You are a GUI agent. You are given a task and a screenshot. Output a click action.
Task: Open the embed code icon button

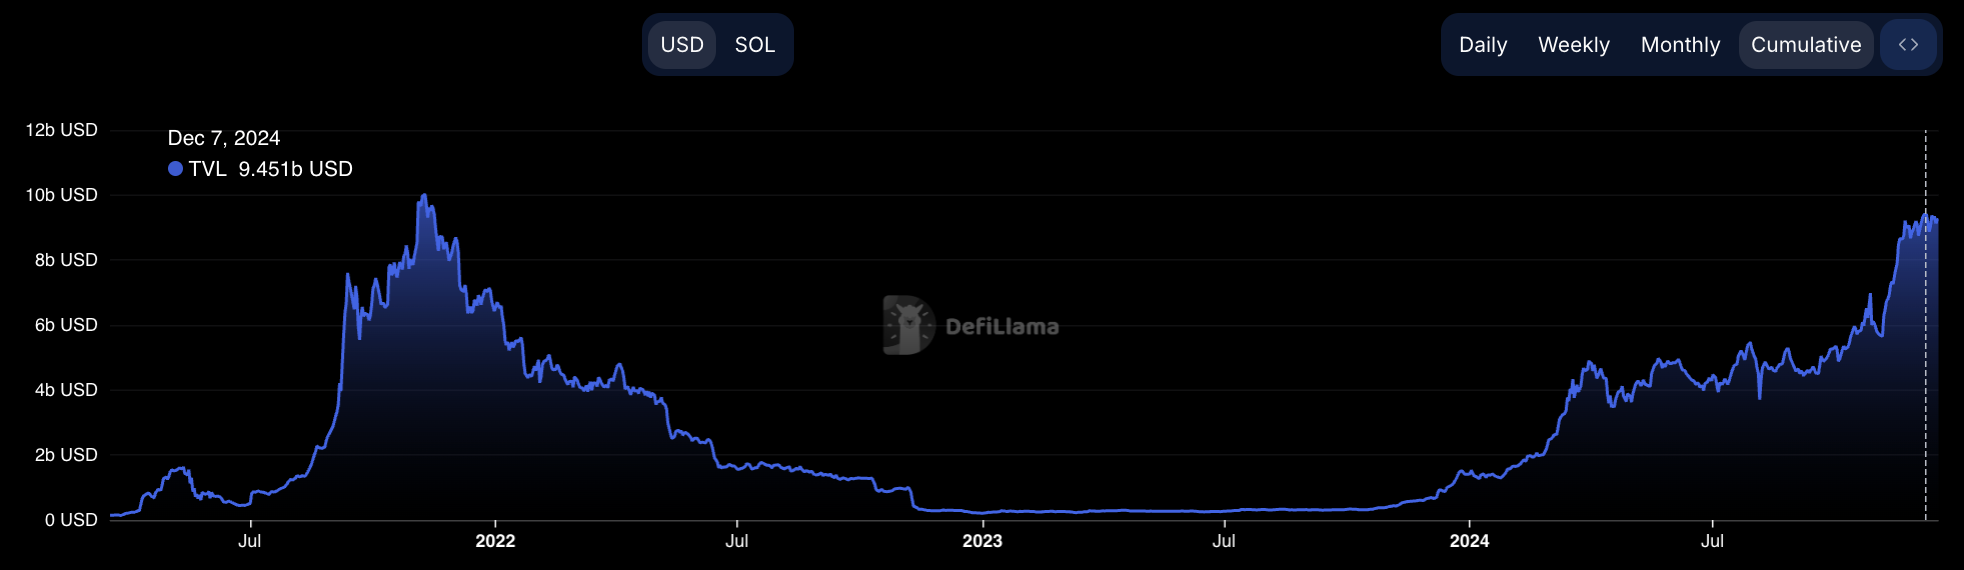[1908, 45]
